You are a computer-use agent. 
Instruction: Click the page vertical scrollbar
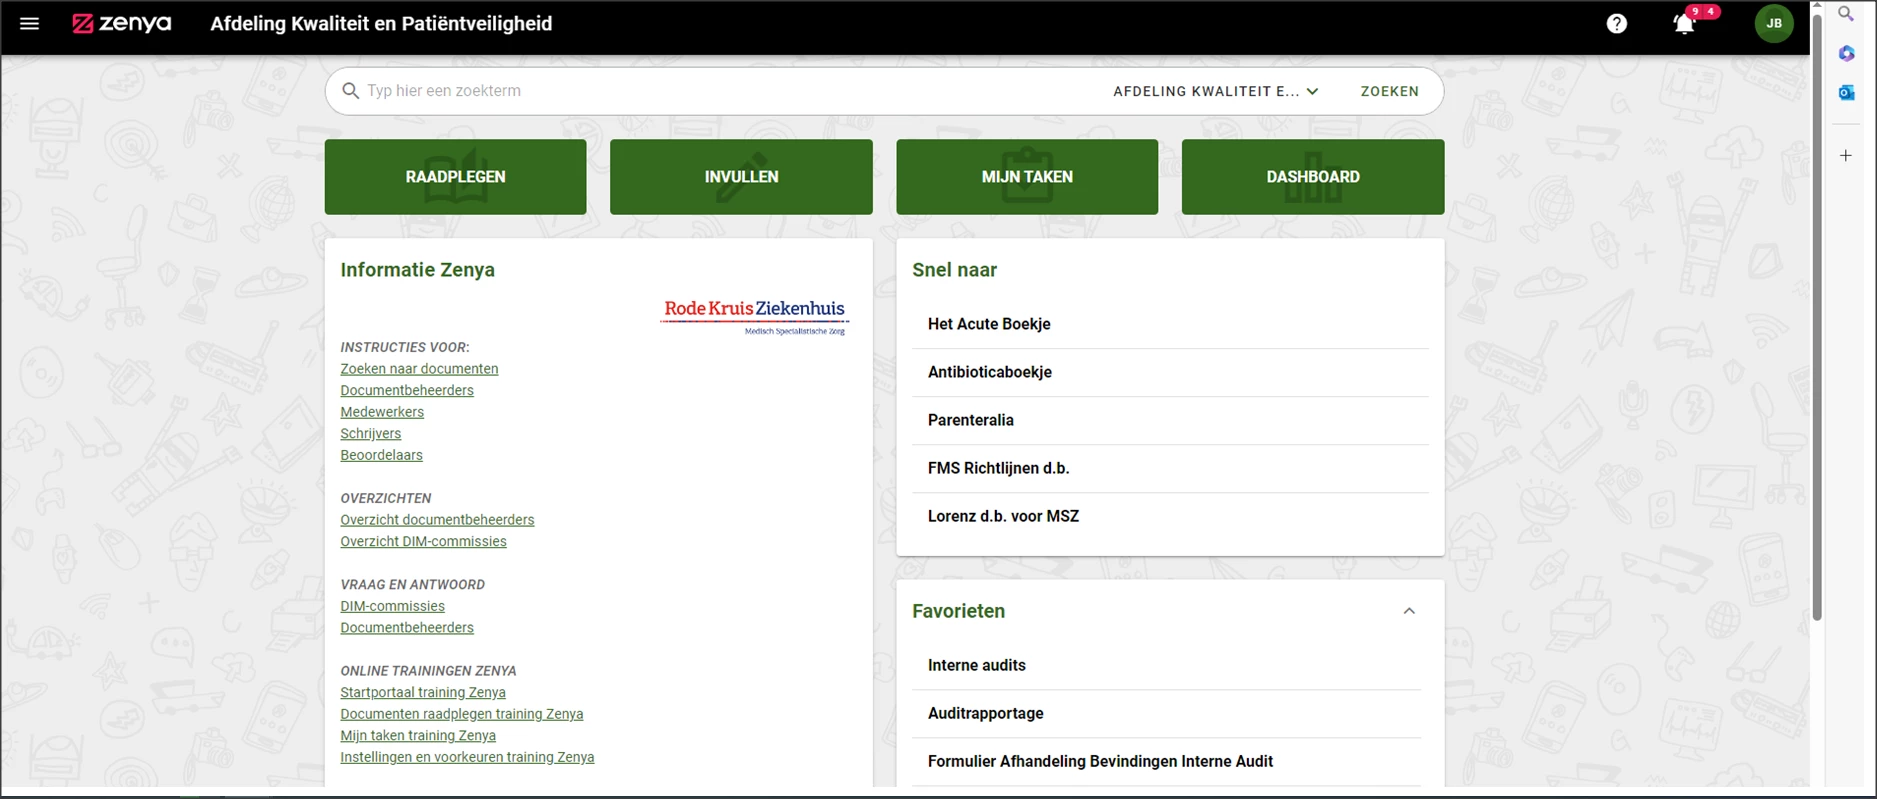(x=1817, y=320)
